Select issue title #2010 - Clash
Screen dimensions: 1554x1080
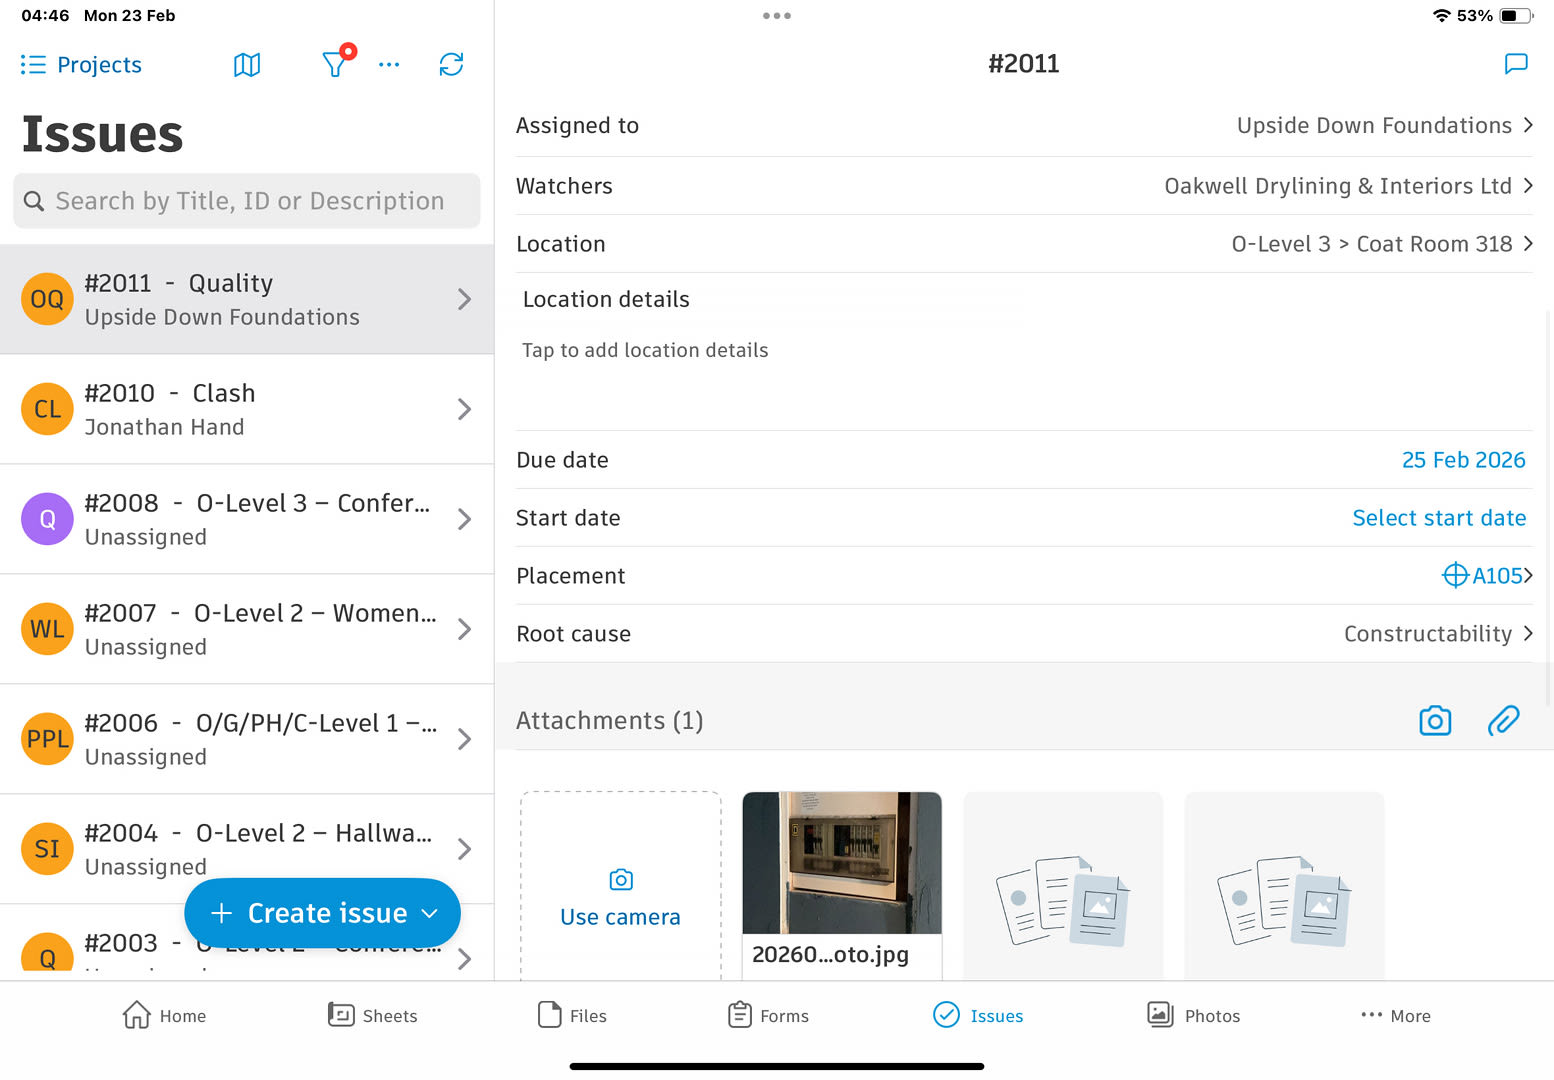[170, 393]
